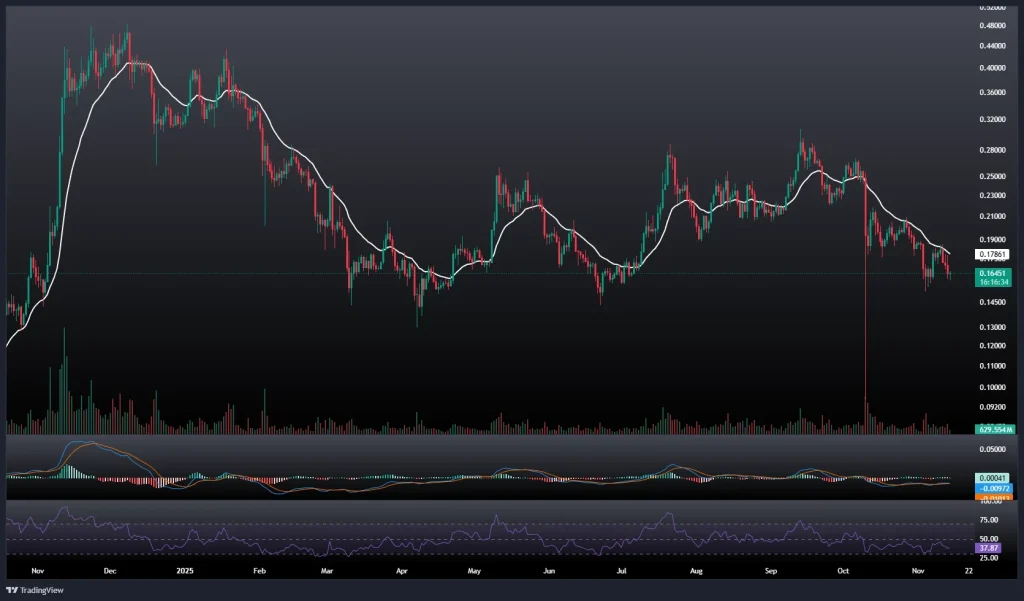Select the Feb label on time axis

click(x=259, y=571)
